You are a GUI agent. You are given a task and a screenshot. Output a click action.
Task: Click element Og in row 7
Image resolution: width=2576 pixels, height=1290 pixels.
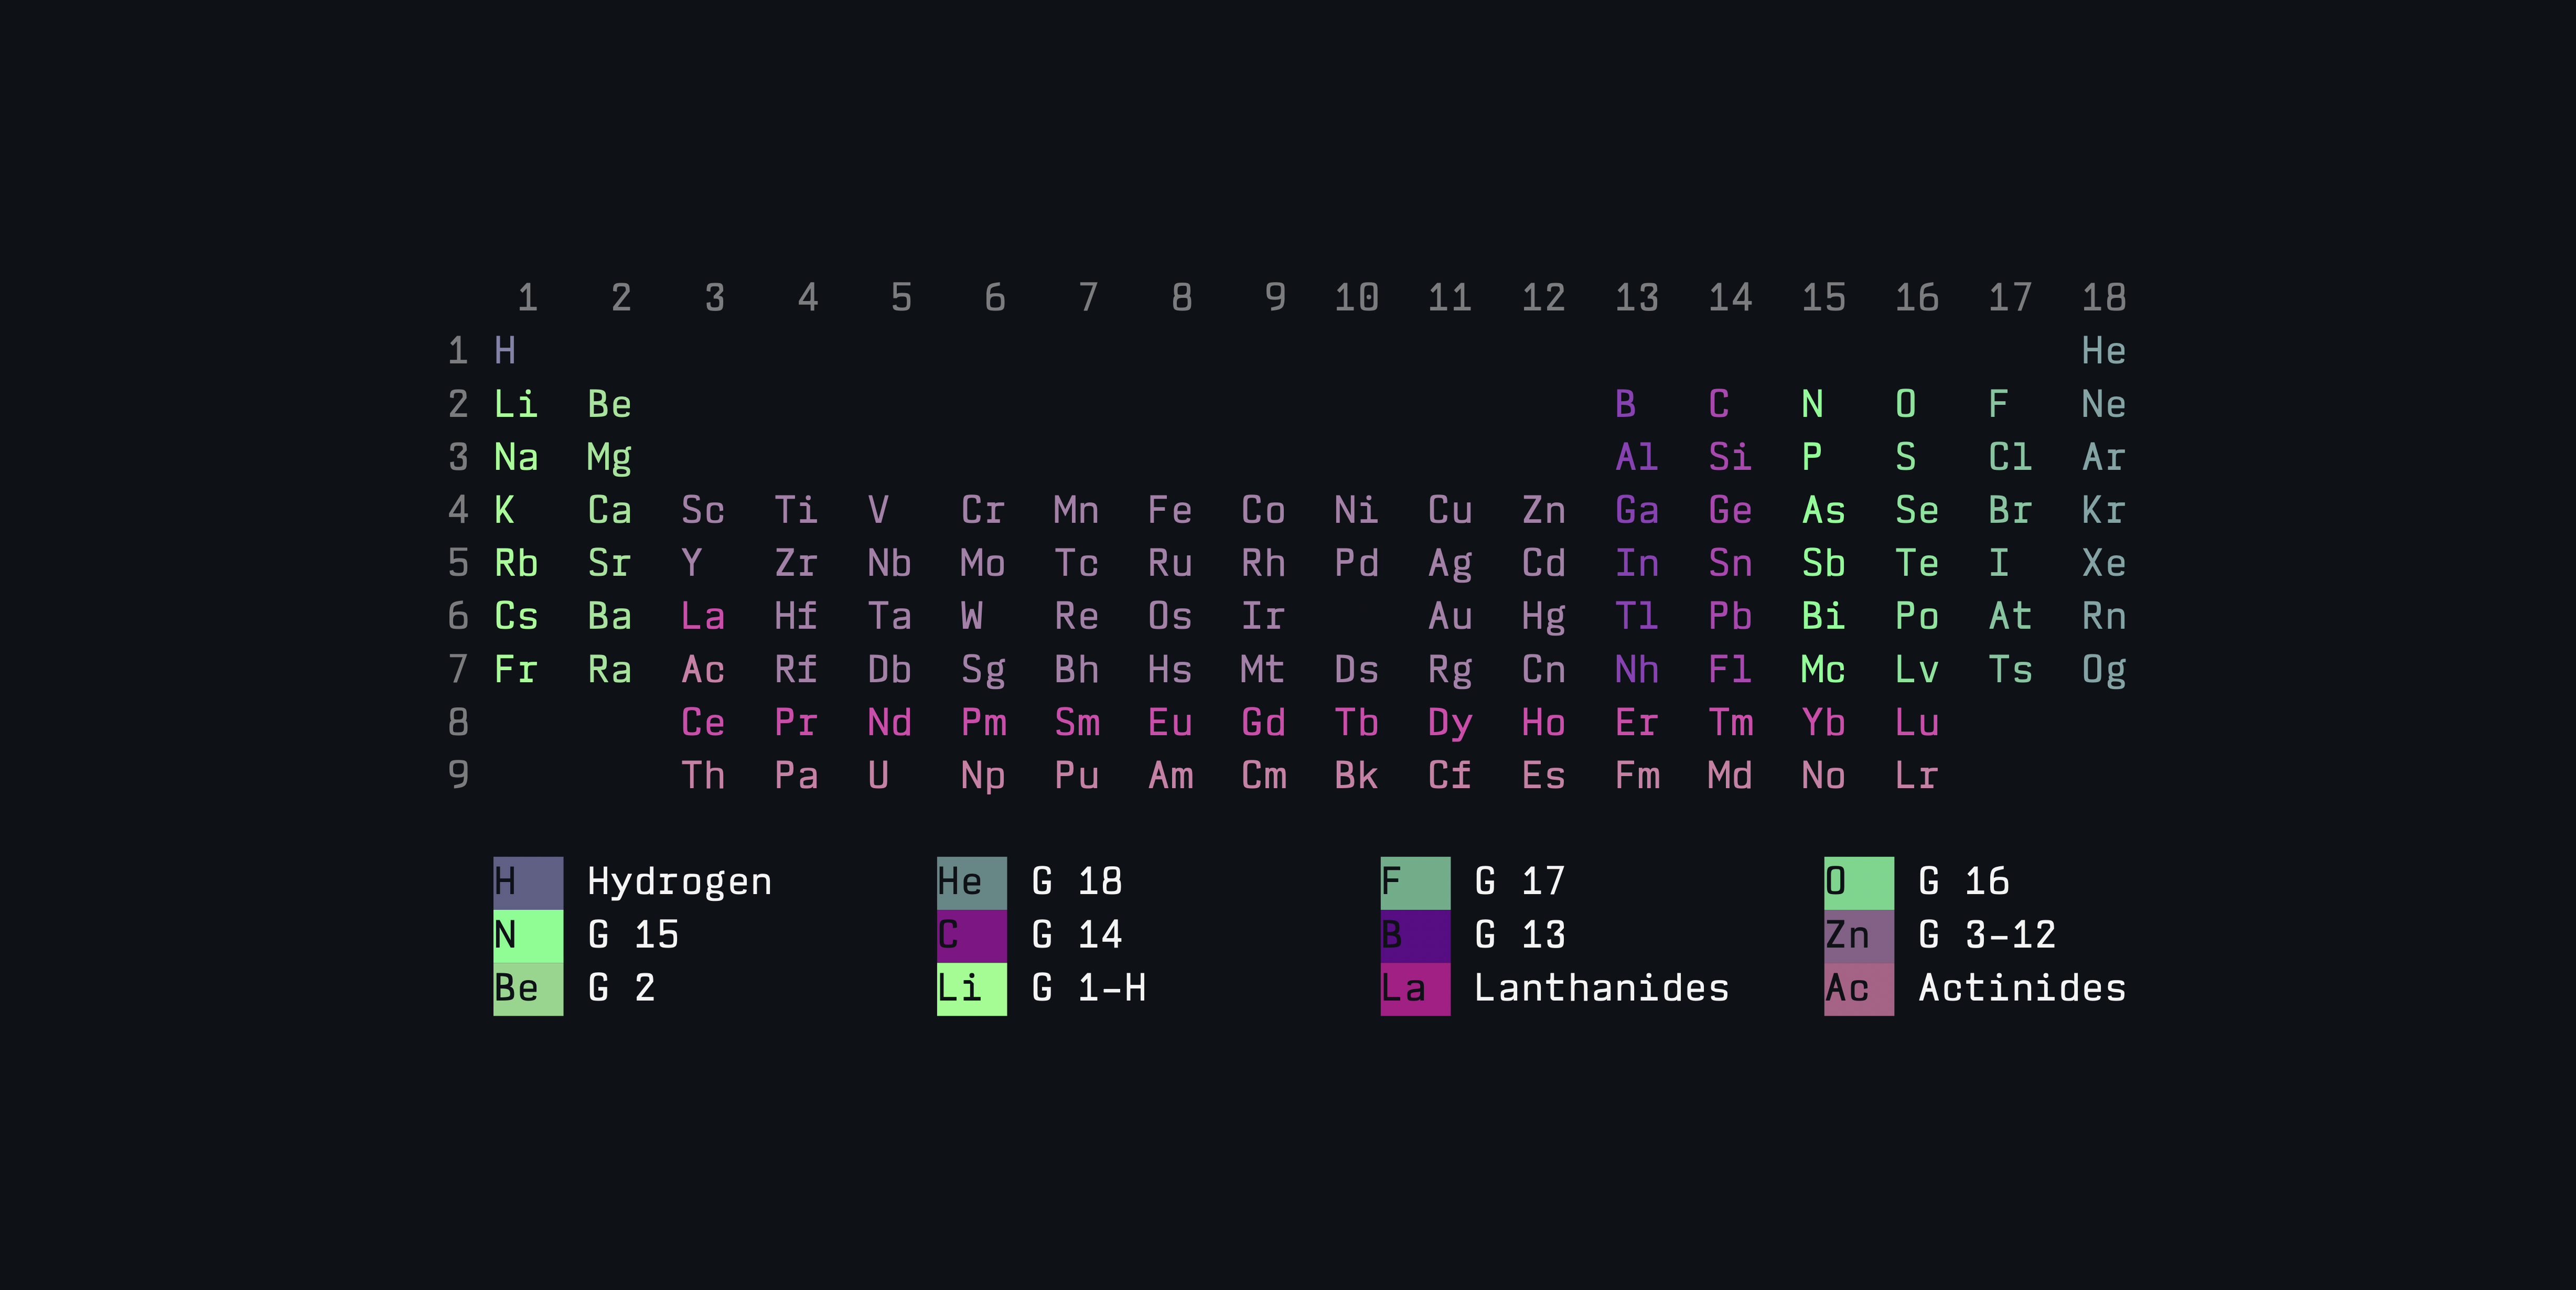coord(2103,669)
